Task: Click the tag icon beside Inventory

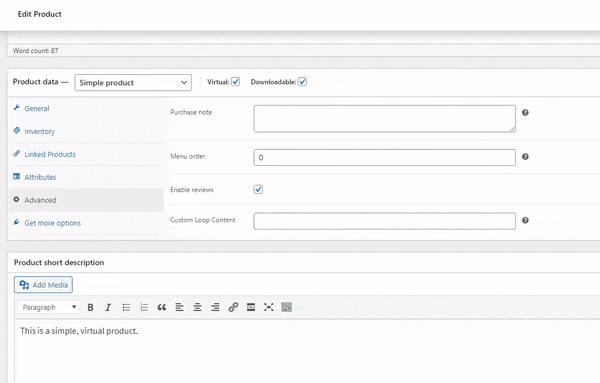Action: coord(16,130)
